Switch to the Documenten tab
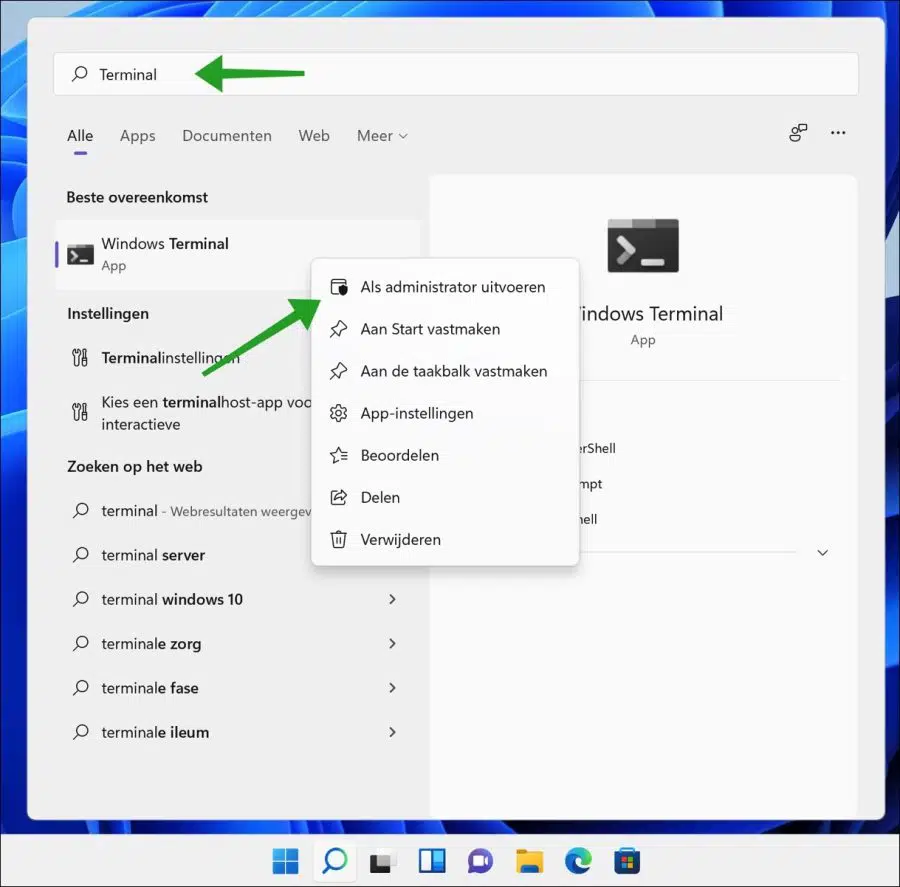Screen dimensions: 900x887 coord(227,136)
